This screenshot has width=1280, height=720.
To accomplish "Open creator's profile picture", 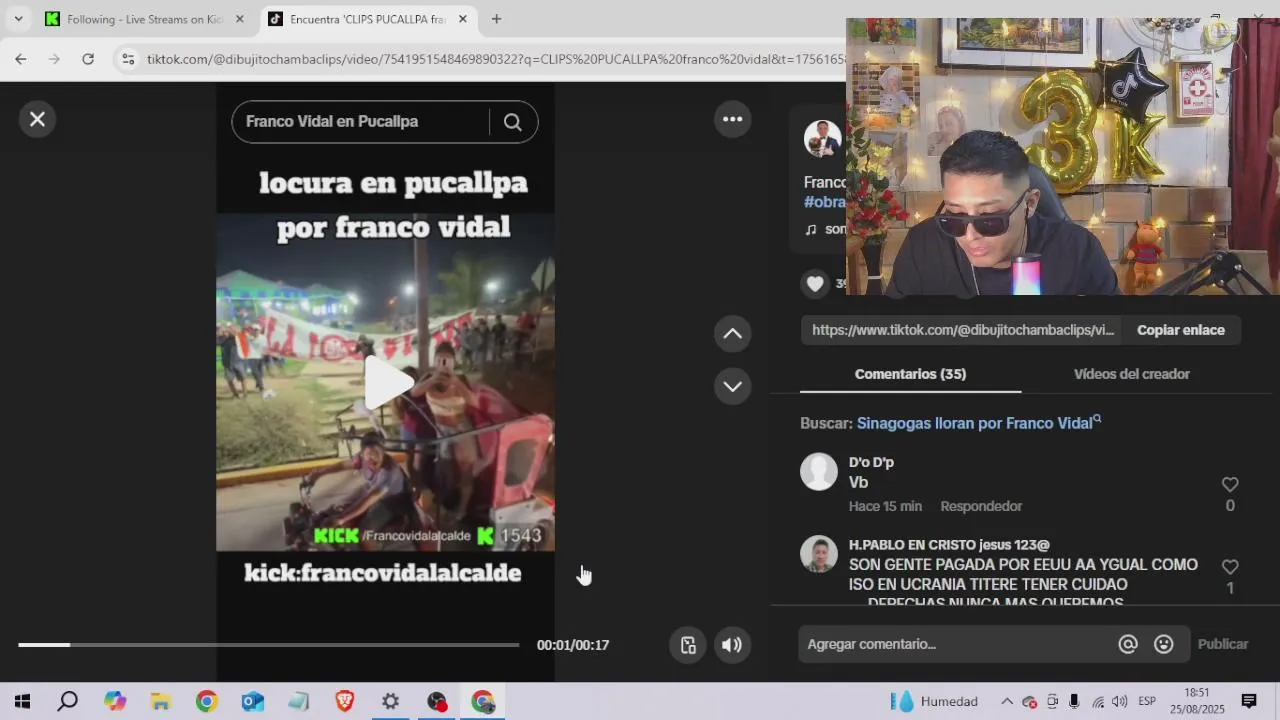I will point(822,139).
